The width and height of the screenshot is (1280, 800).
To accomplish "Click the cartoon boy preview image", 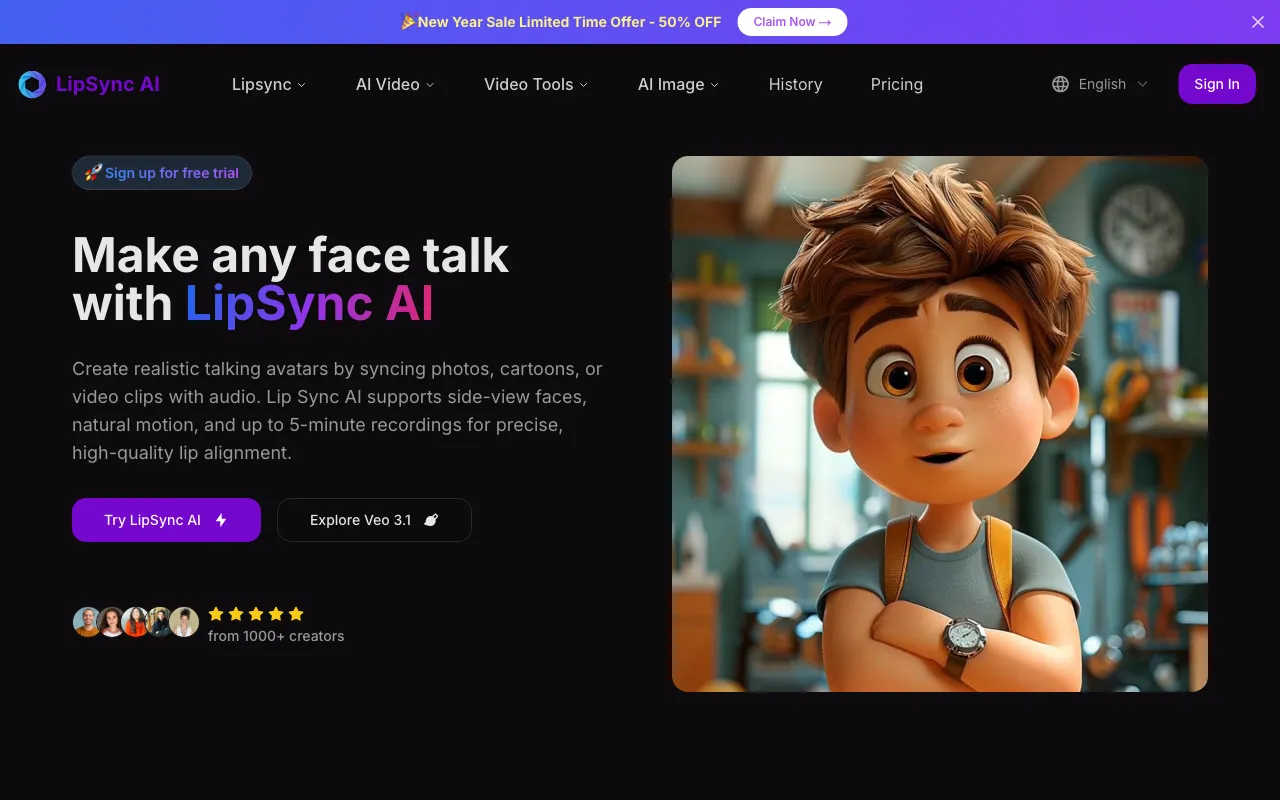I will tap(940, 424).
